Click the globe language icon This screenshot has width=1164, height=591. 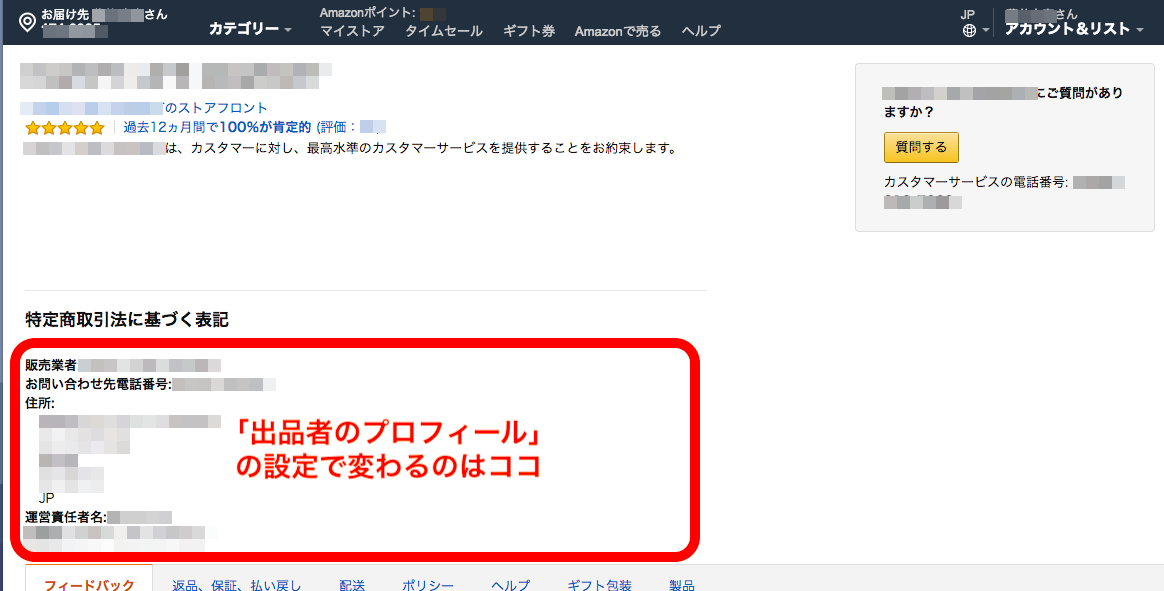[x=969, y=31]
